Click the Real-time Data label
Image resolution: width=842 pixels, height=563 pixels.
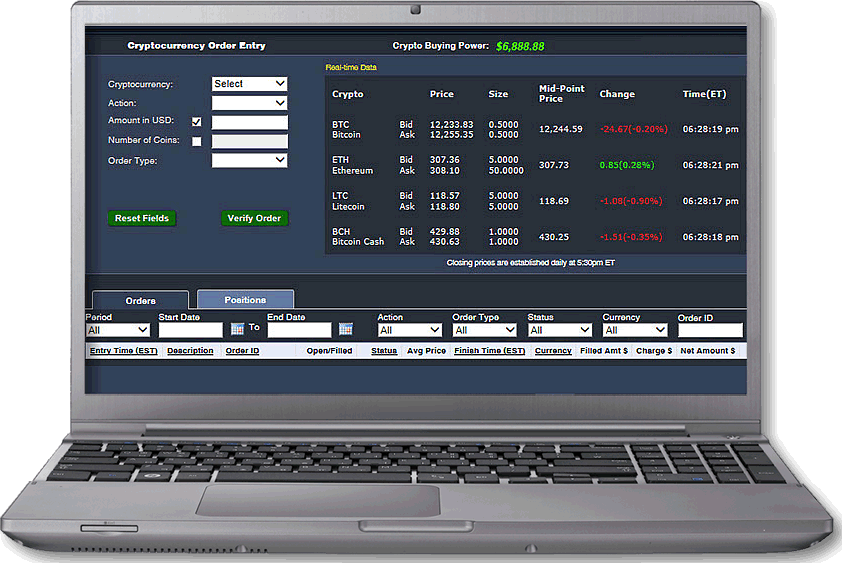coord(351,67)
